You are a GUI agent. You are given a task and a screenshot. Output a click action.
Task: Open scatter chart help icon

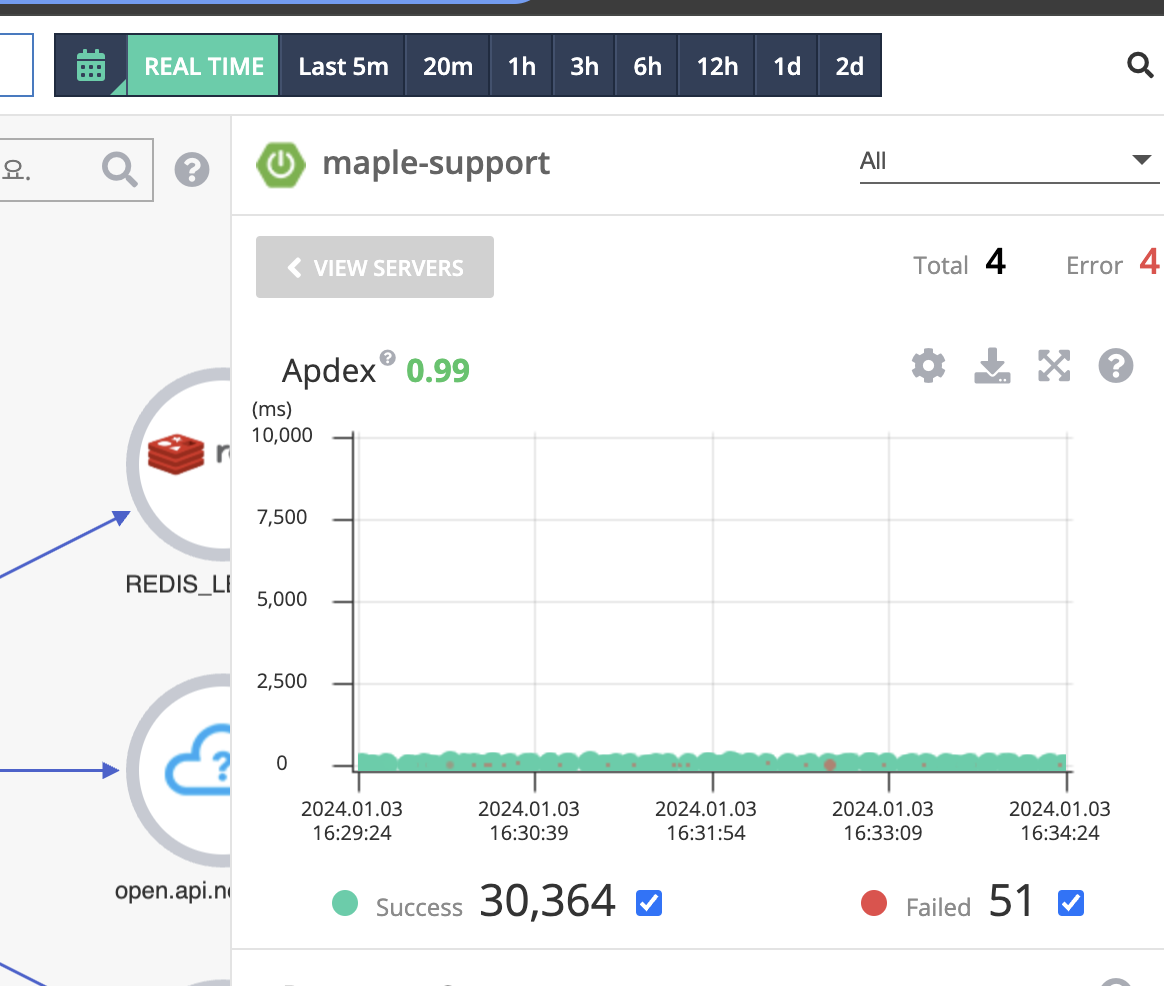coord(1116,366)
